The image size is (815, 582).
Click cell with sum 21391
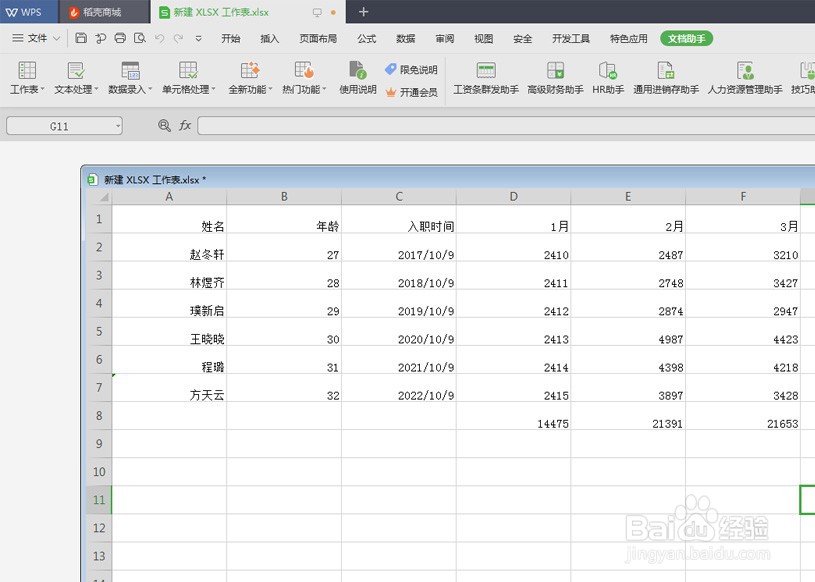tap(628, 416)
